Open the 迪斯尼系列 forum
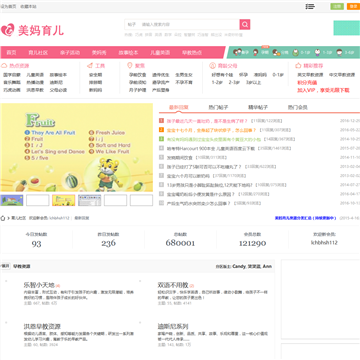This screenshot has width=360, height=360. 173,326
